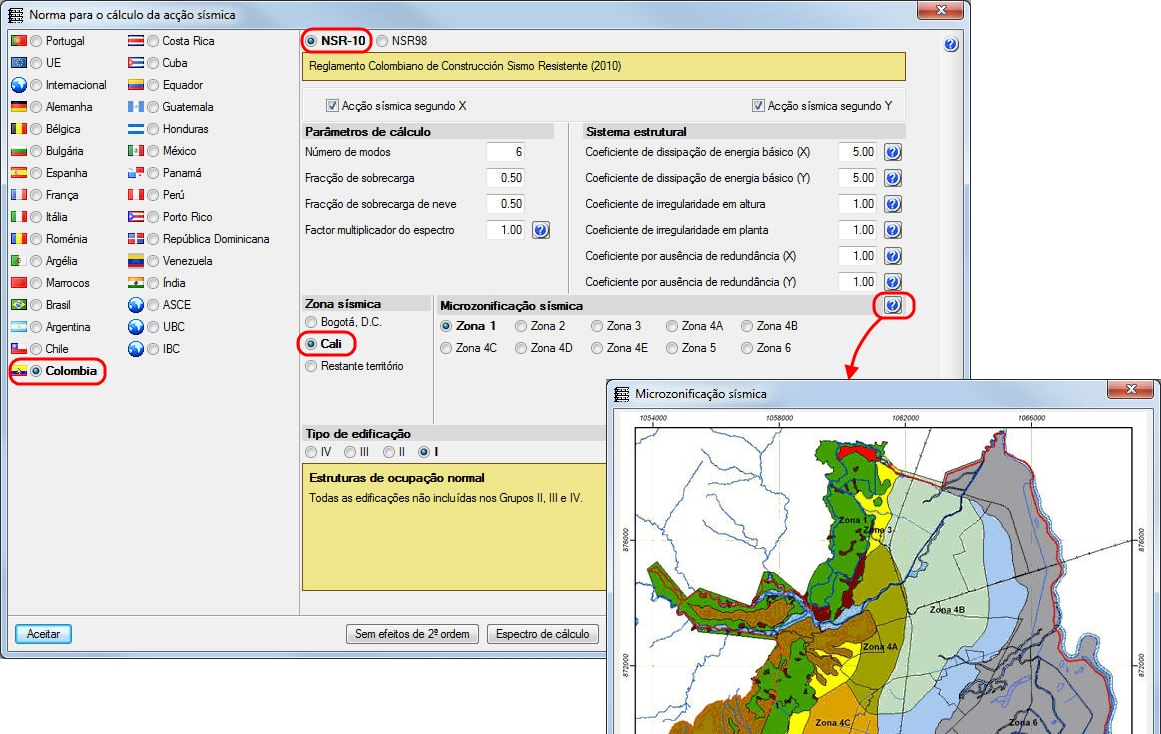Image resolution: width=1161 pixels, height=734 pixels.
Task: Open help for dissipação de energia básico (Y)
Action: tap(893, 179)
